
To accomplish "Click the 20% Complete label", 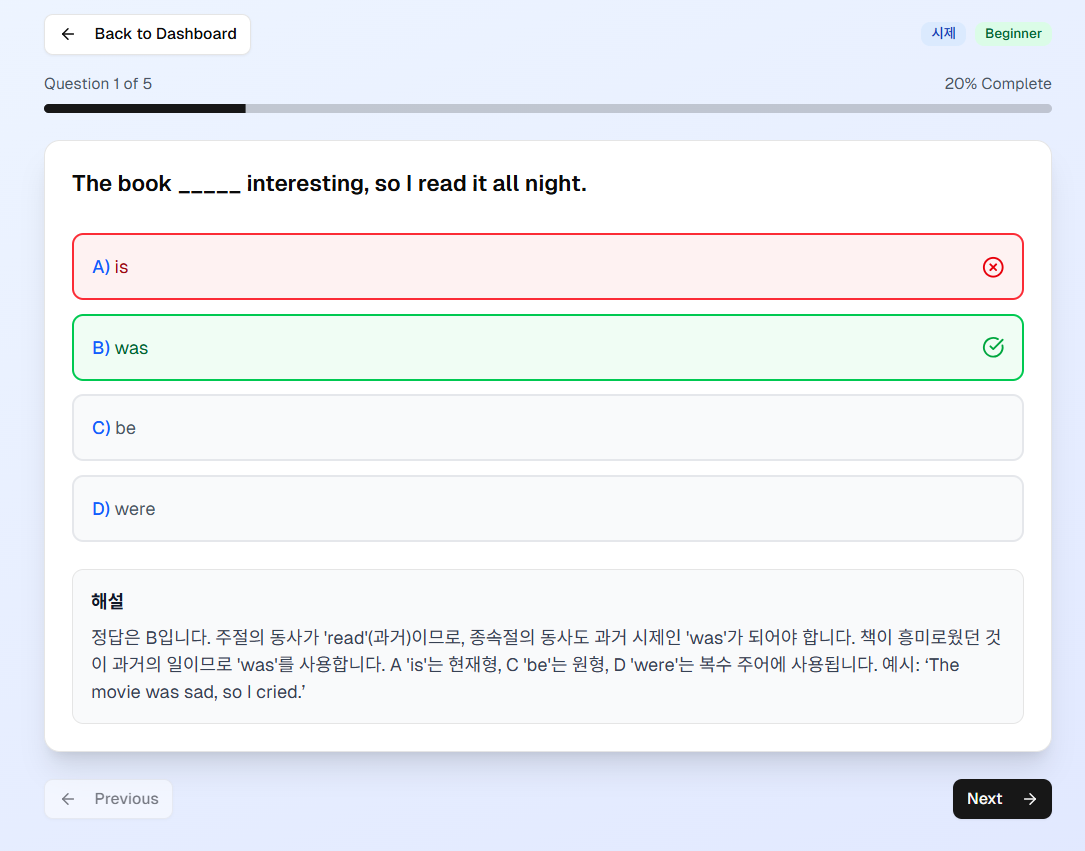I will click(998, 84).
